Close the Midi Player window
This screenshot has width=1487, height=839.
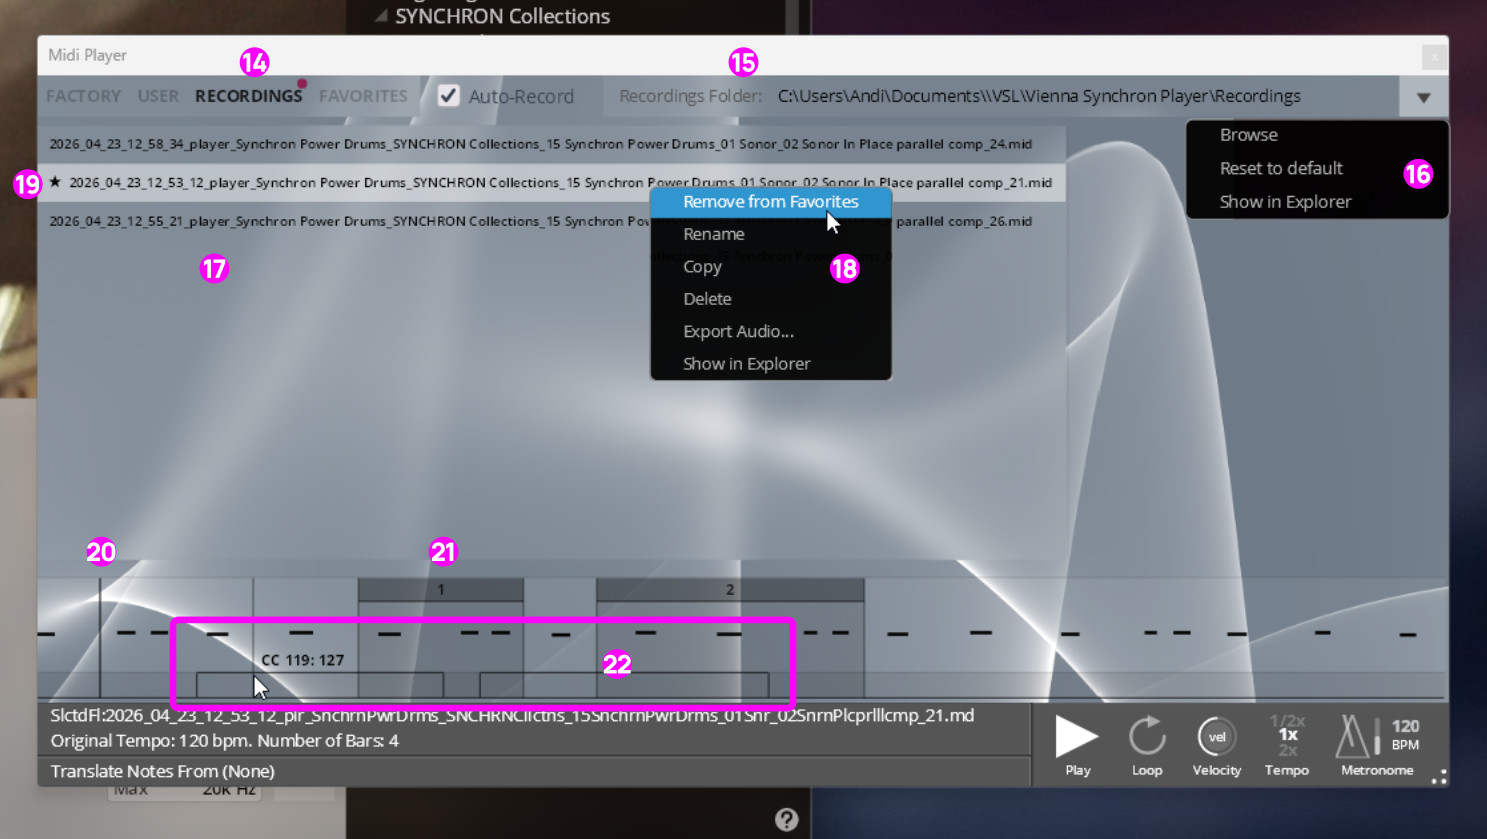point(1434,57)
